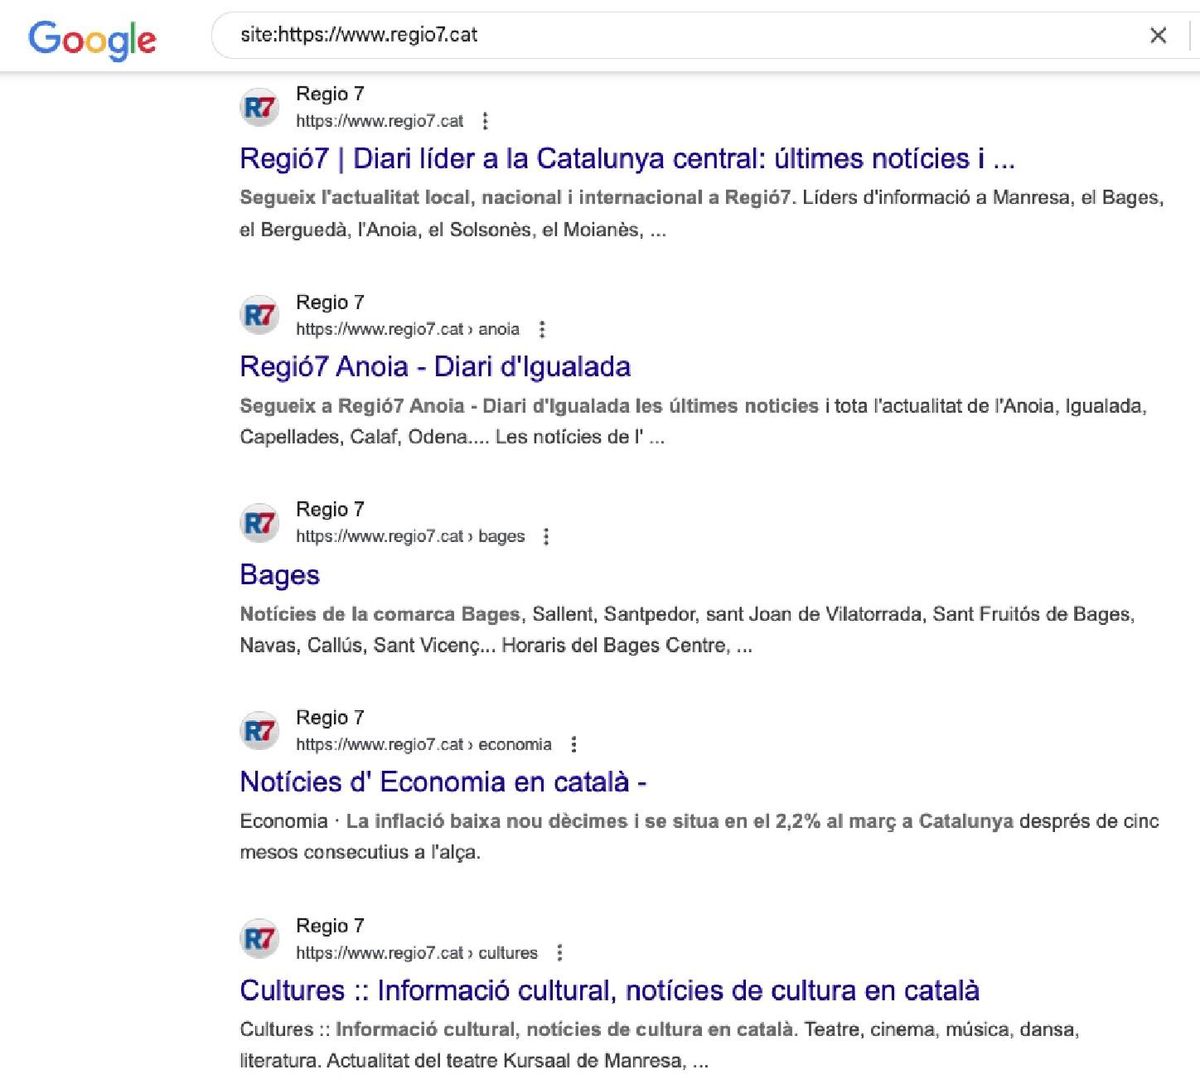Open three-dot menu next to https://www.regio7.cat homepage
The image size is (1200, 1084).
485,121
